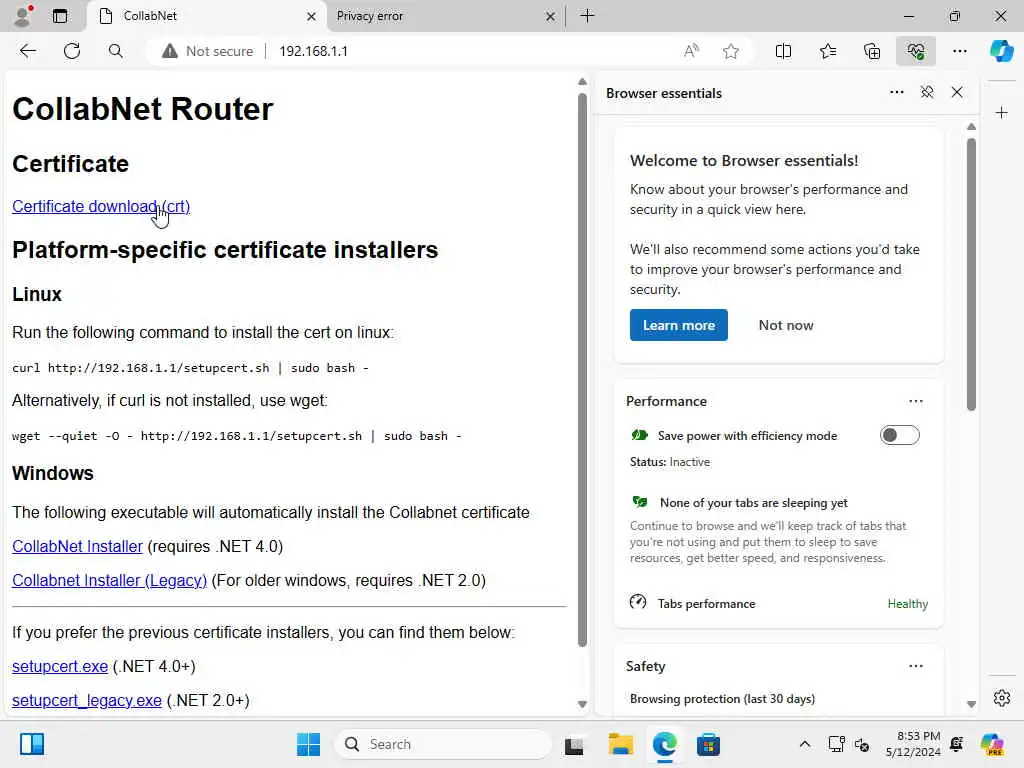
Task: Open the split screen icon
Action: [783, 51]
